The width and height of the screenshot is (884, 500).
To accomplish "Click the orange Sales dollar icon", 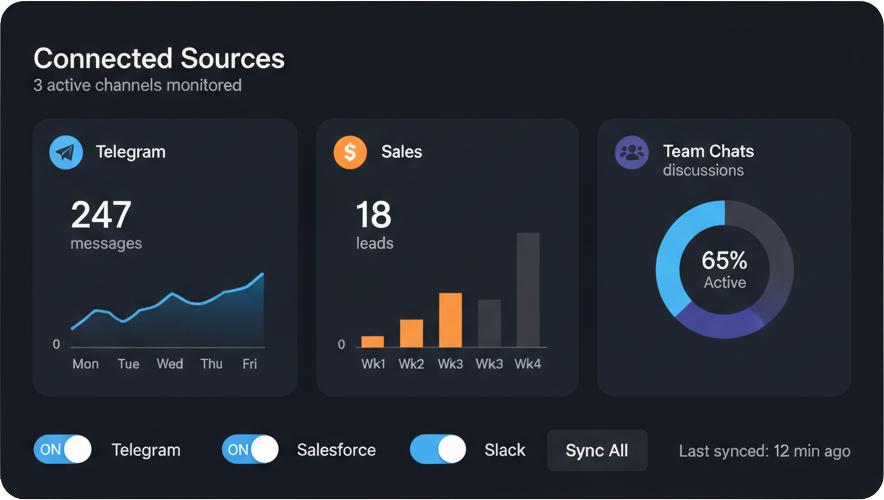I will [x=349, y=152].
